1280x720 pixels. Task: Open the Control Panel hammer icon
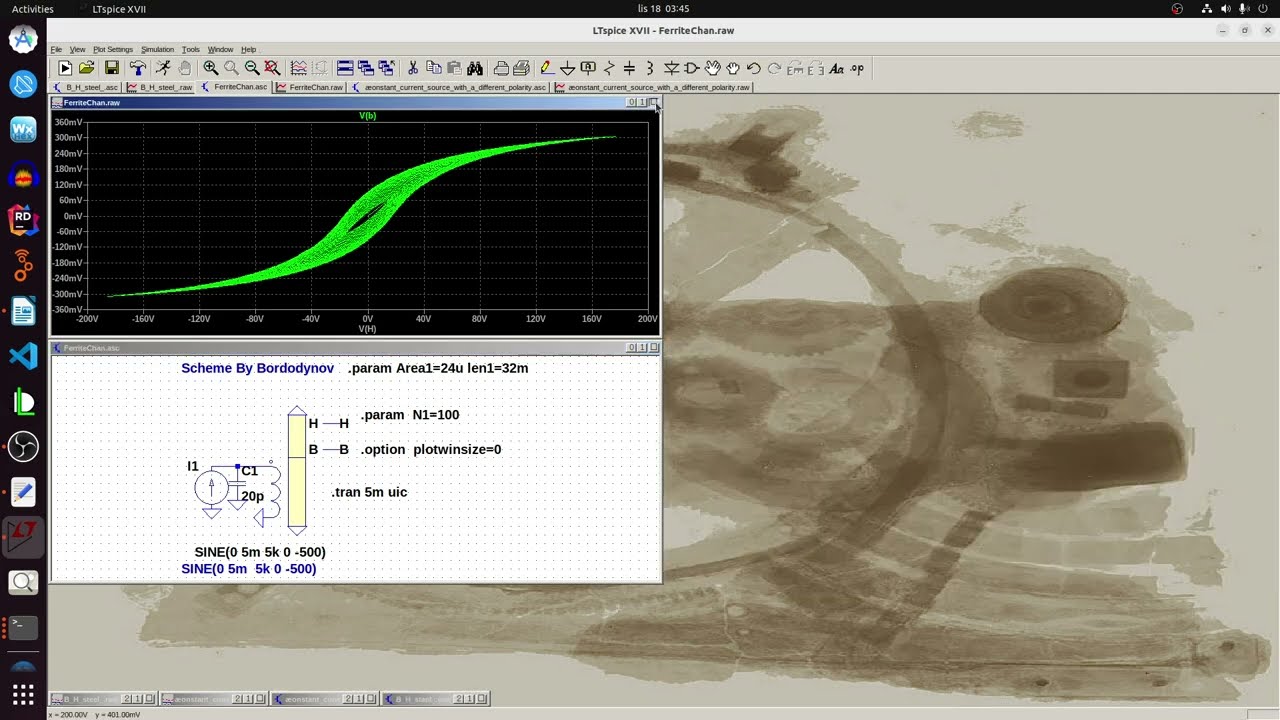(137, 68)
